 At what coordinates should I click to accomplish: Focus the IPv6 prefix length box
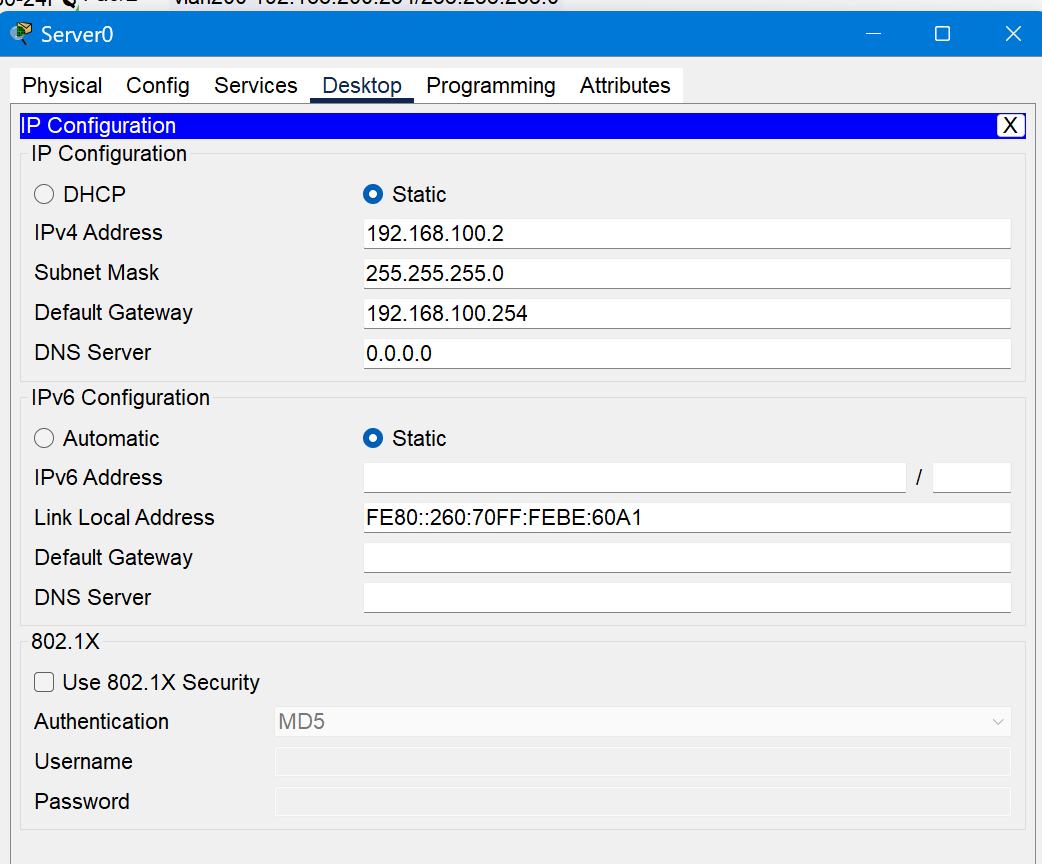(970, 477)
